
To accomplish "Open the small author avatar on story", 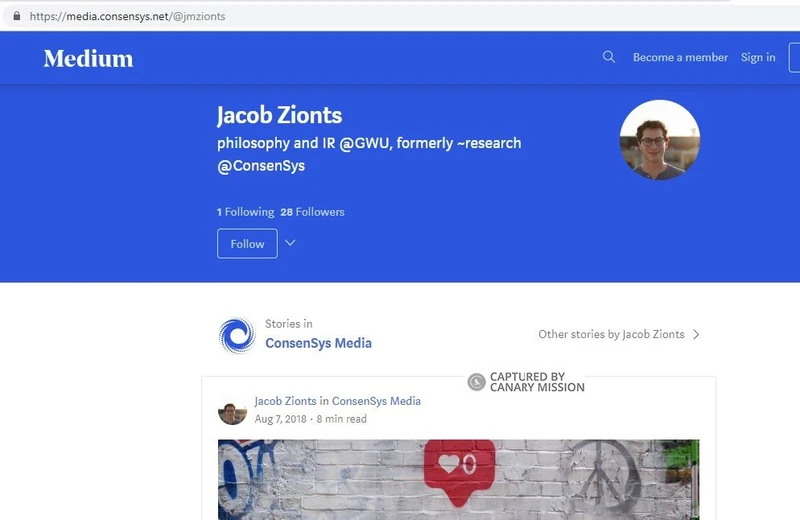I will pyautogui.click(x=232, y=411).
